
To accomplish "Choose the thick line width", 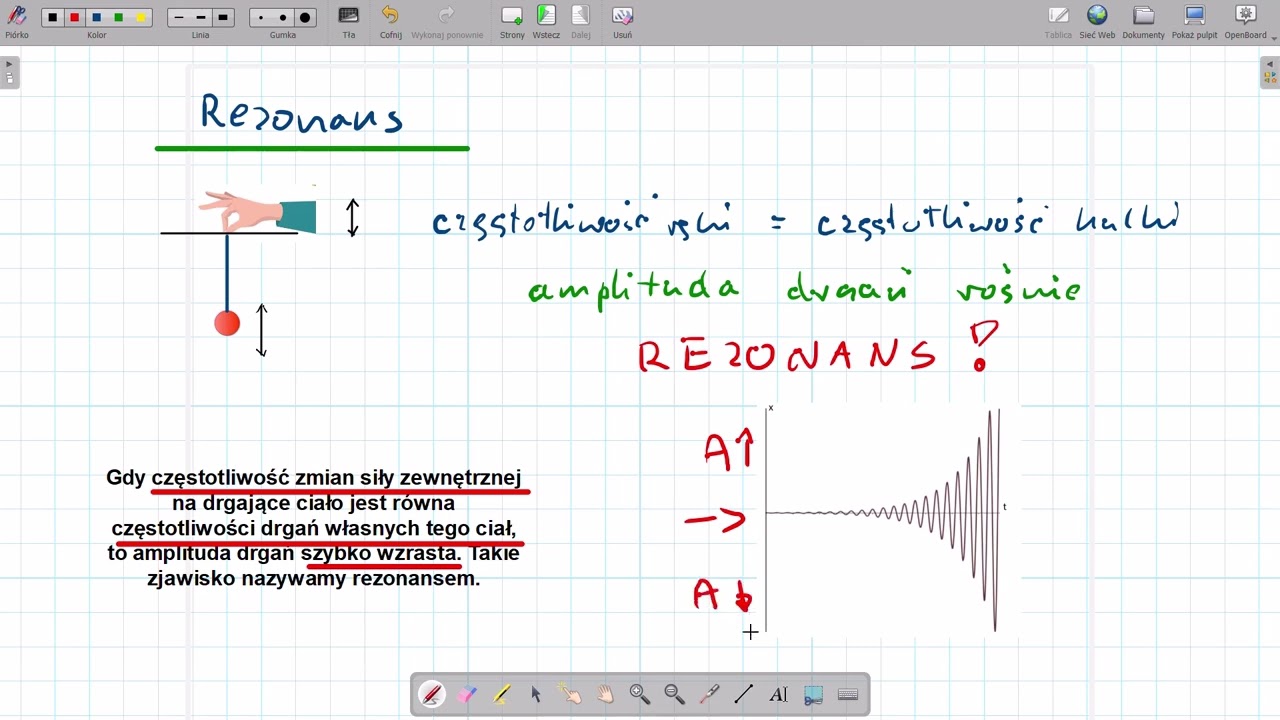I will tap(223, 18).
